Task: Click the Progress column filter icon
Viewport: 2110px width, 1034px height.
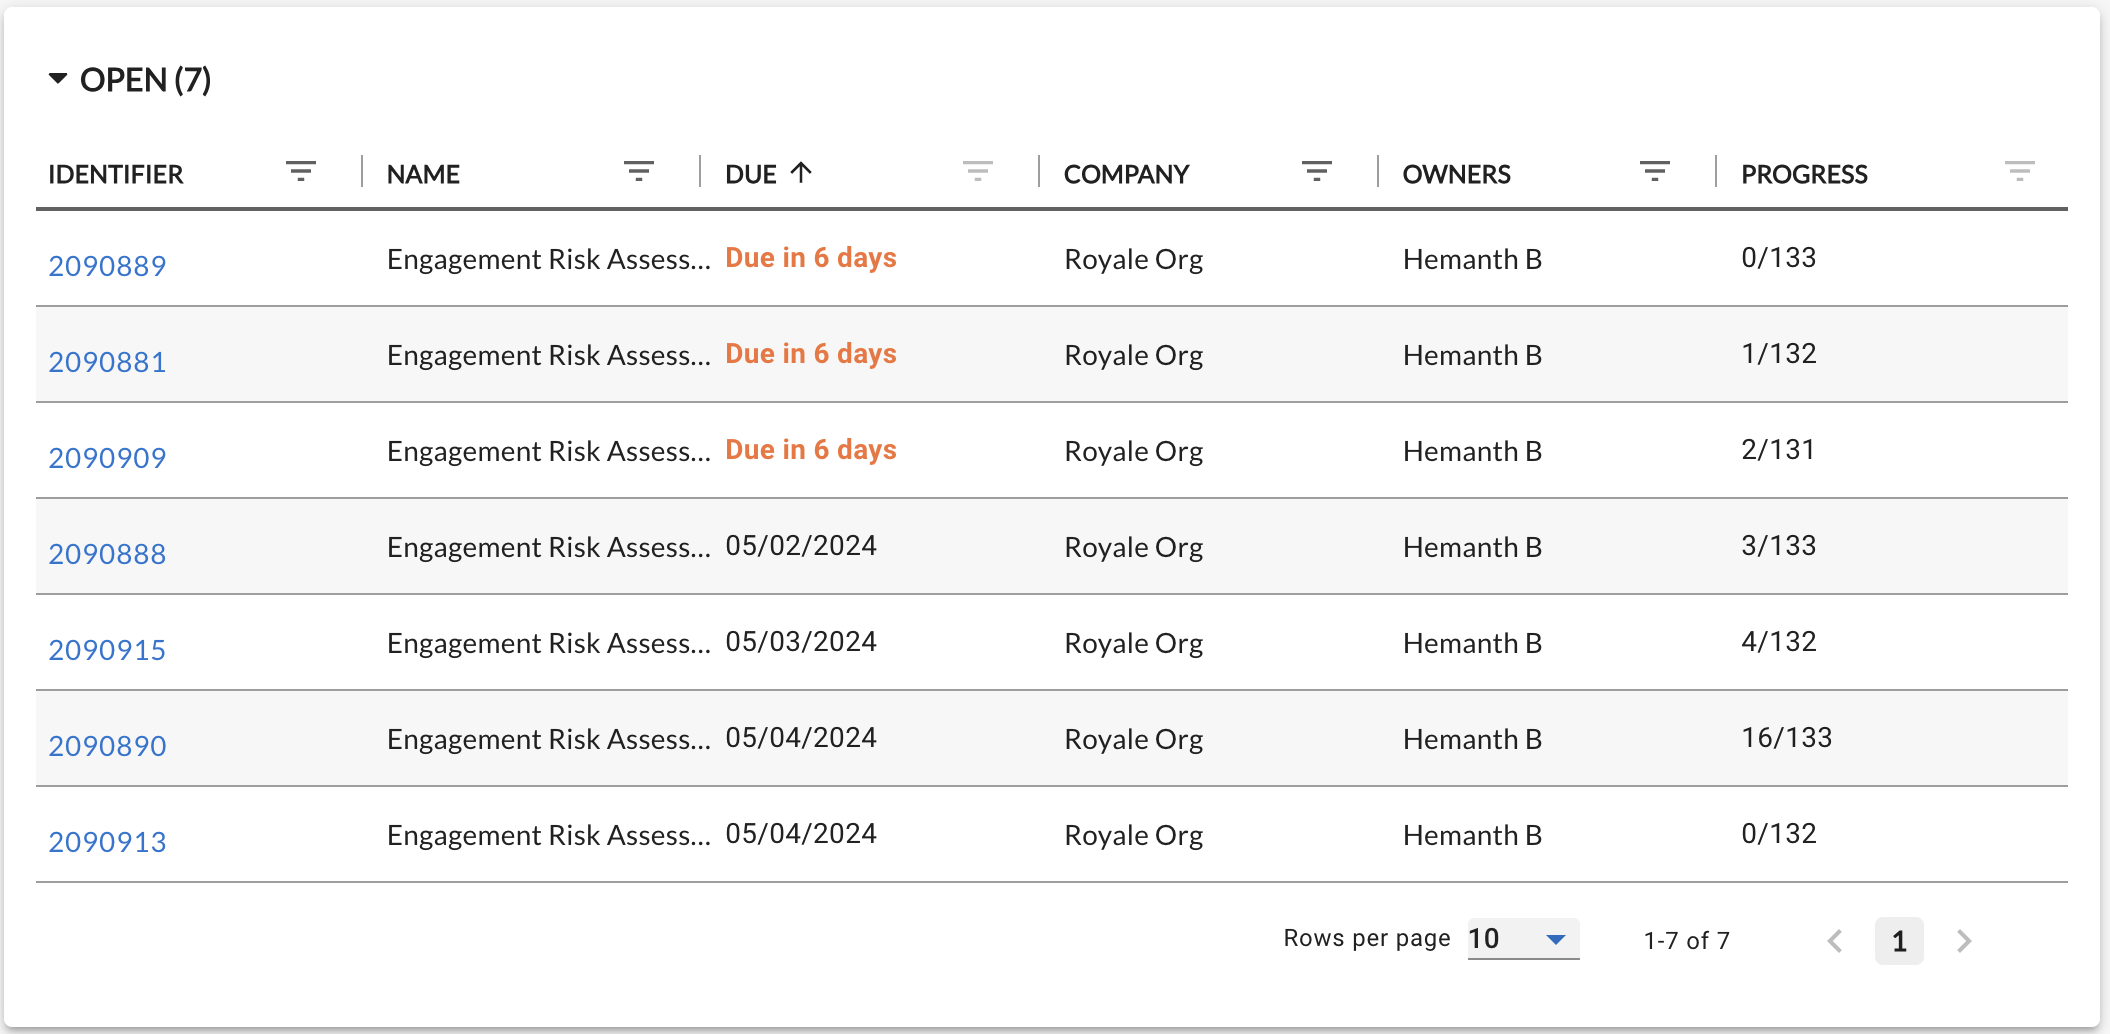Action: click(x=2020, y=172)
